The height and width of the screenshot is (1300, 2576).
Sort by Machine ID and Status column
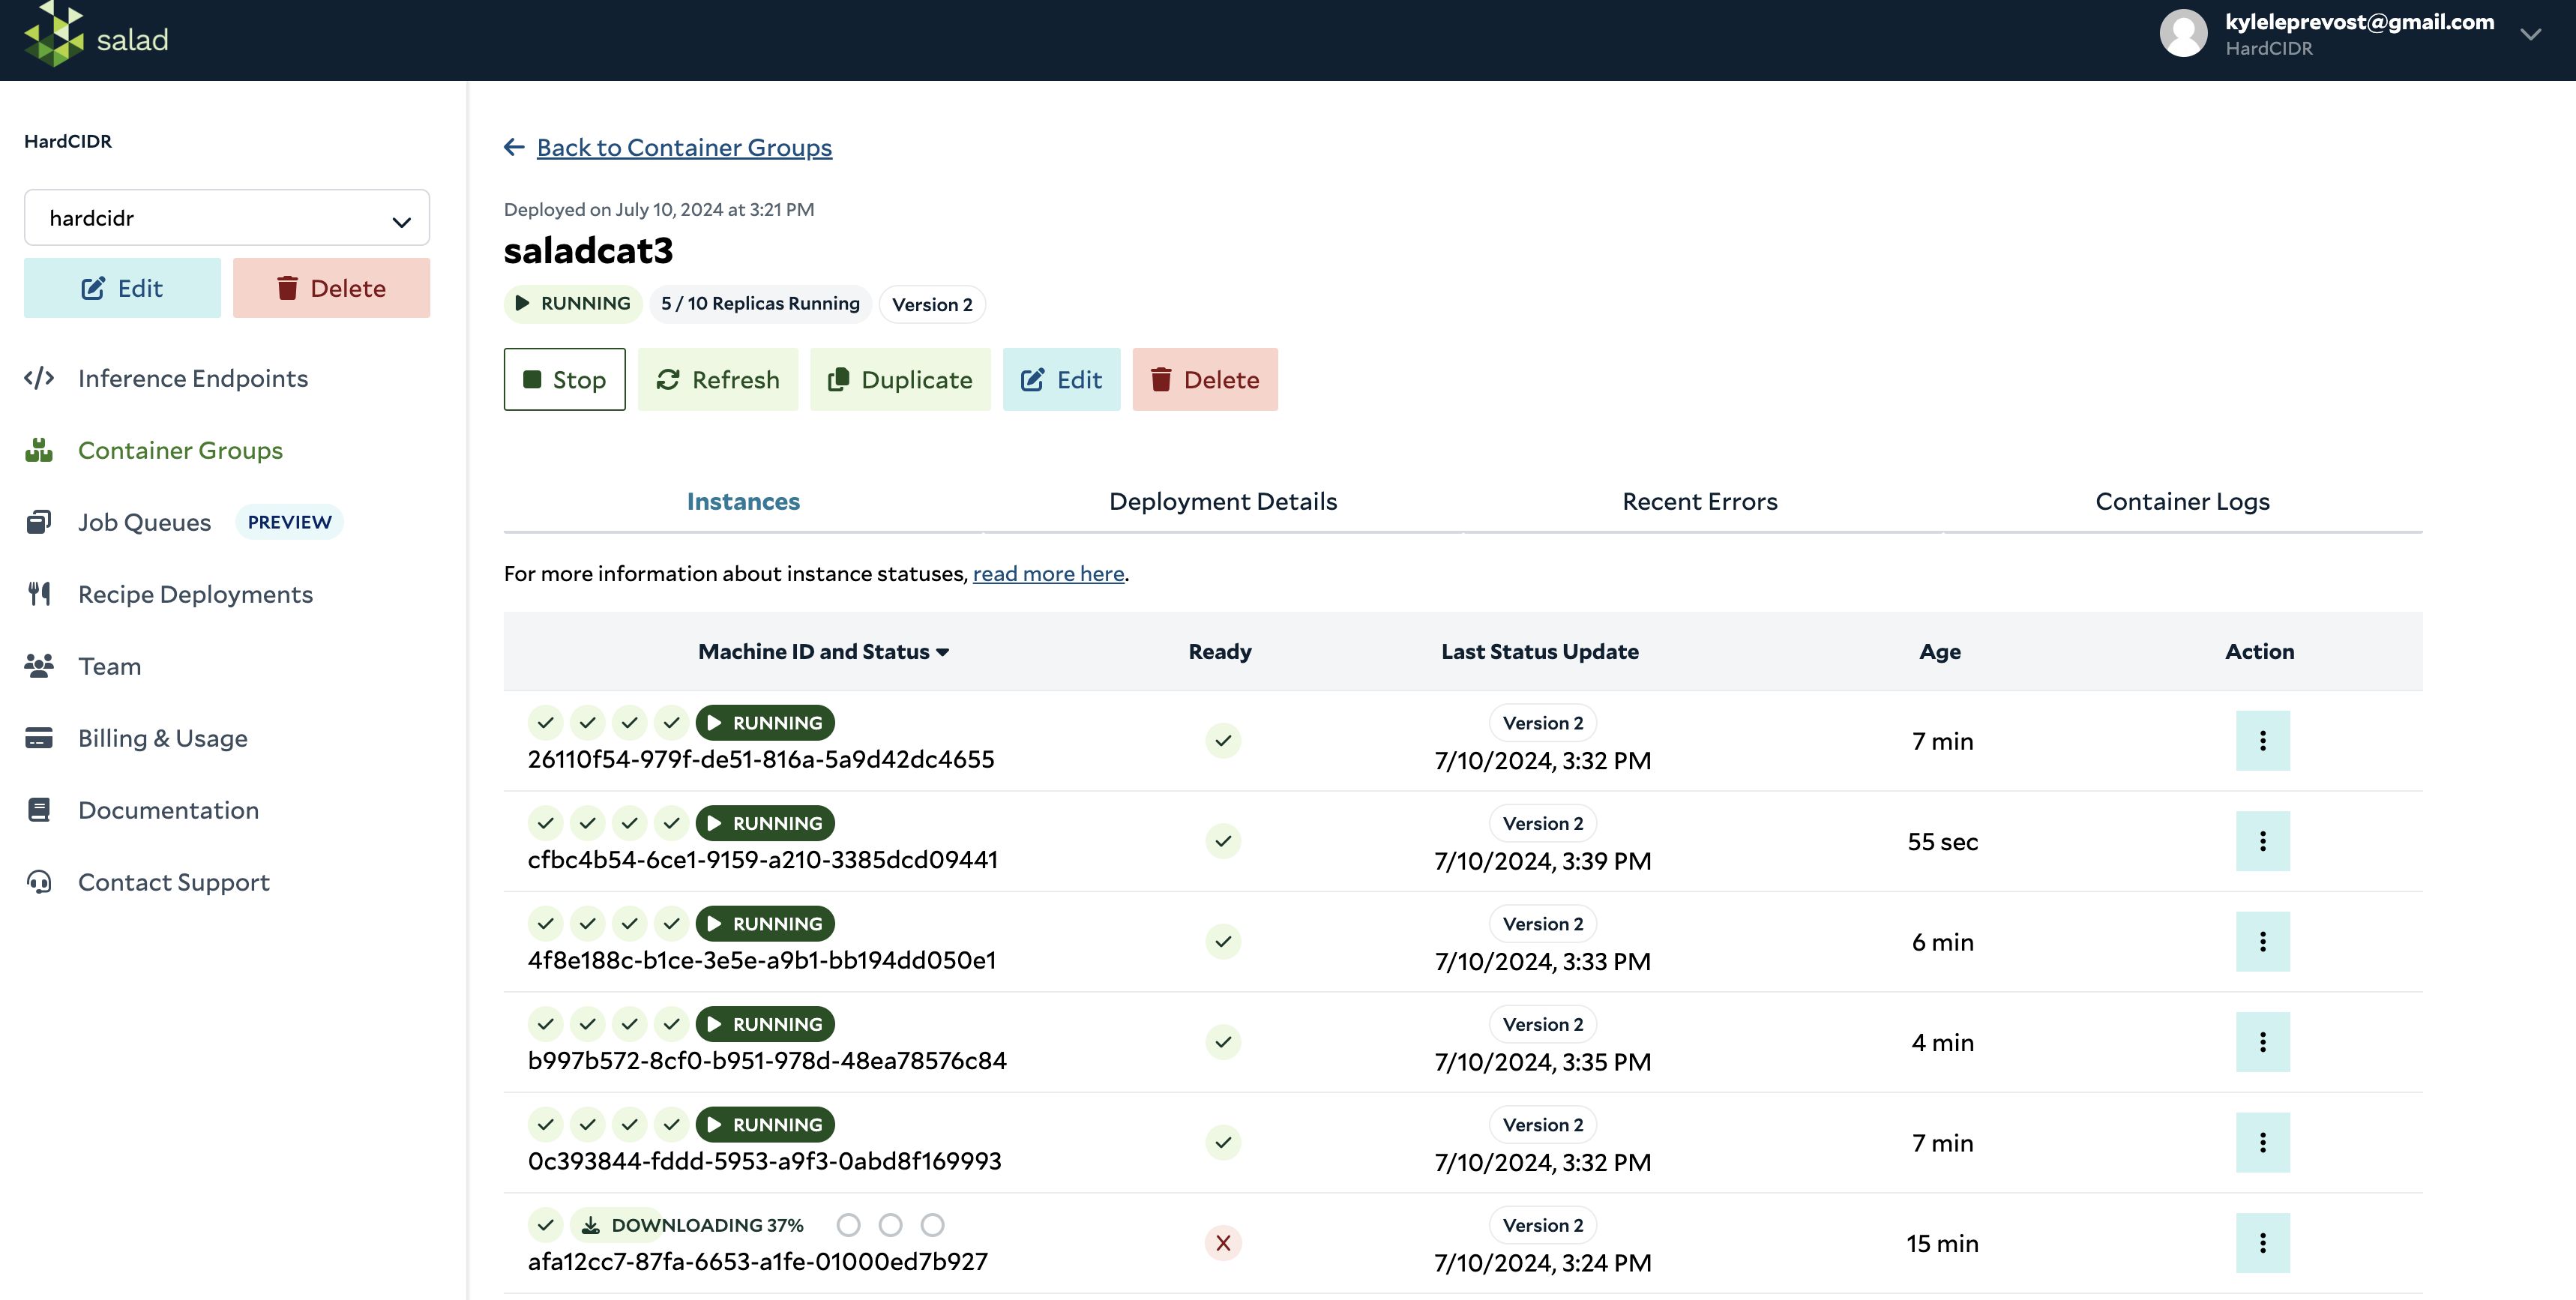tap(824, 651)
